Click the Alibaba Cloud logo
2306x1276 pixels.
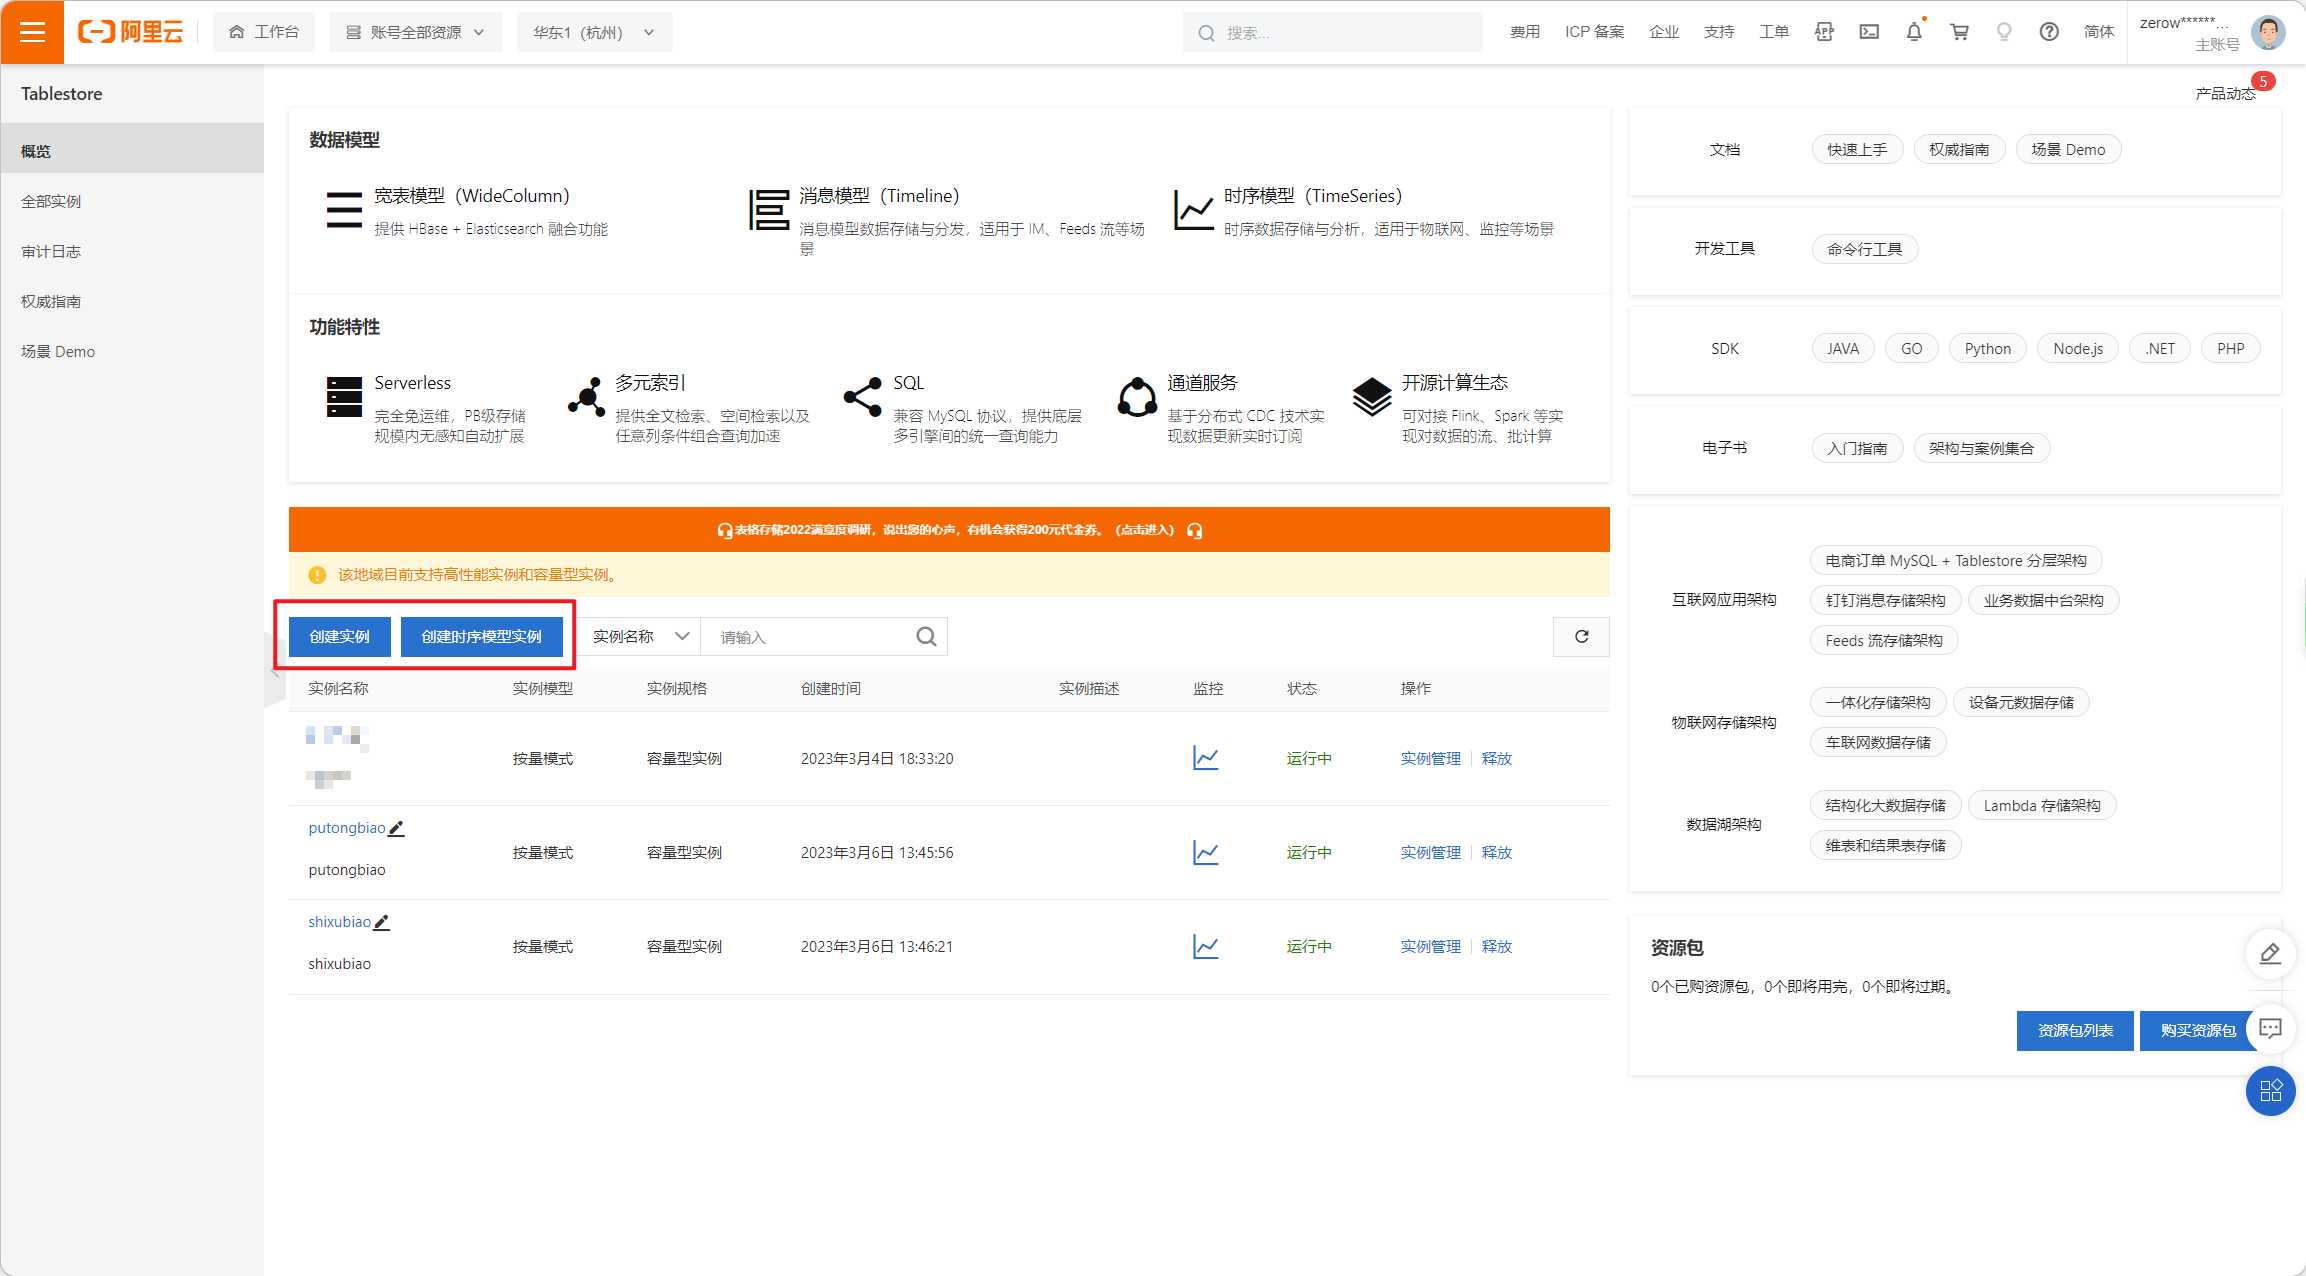pos(131,32)
